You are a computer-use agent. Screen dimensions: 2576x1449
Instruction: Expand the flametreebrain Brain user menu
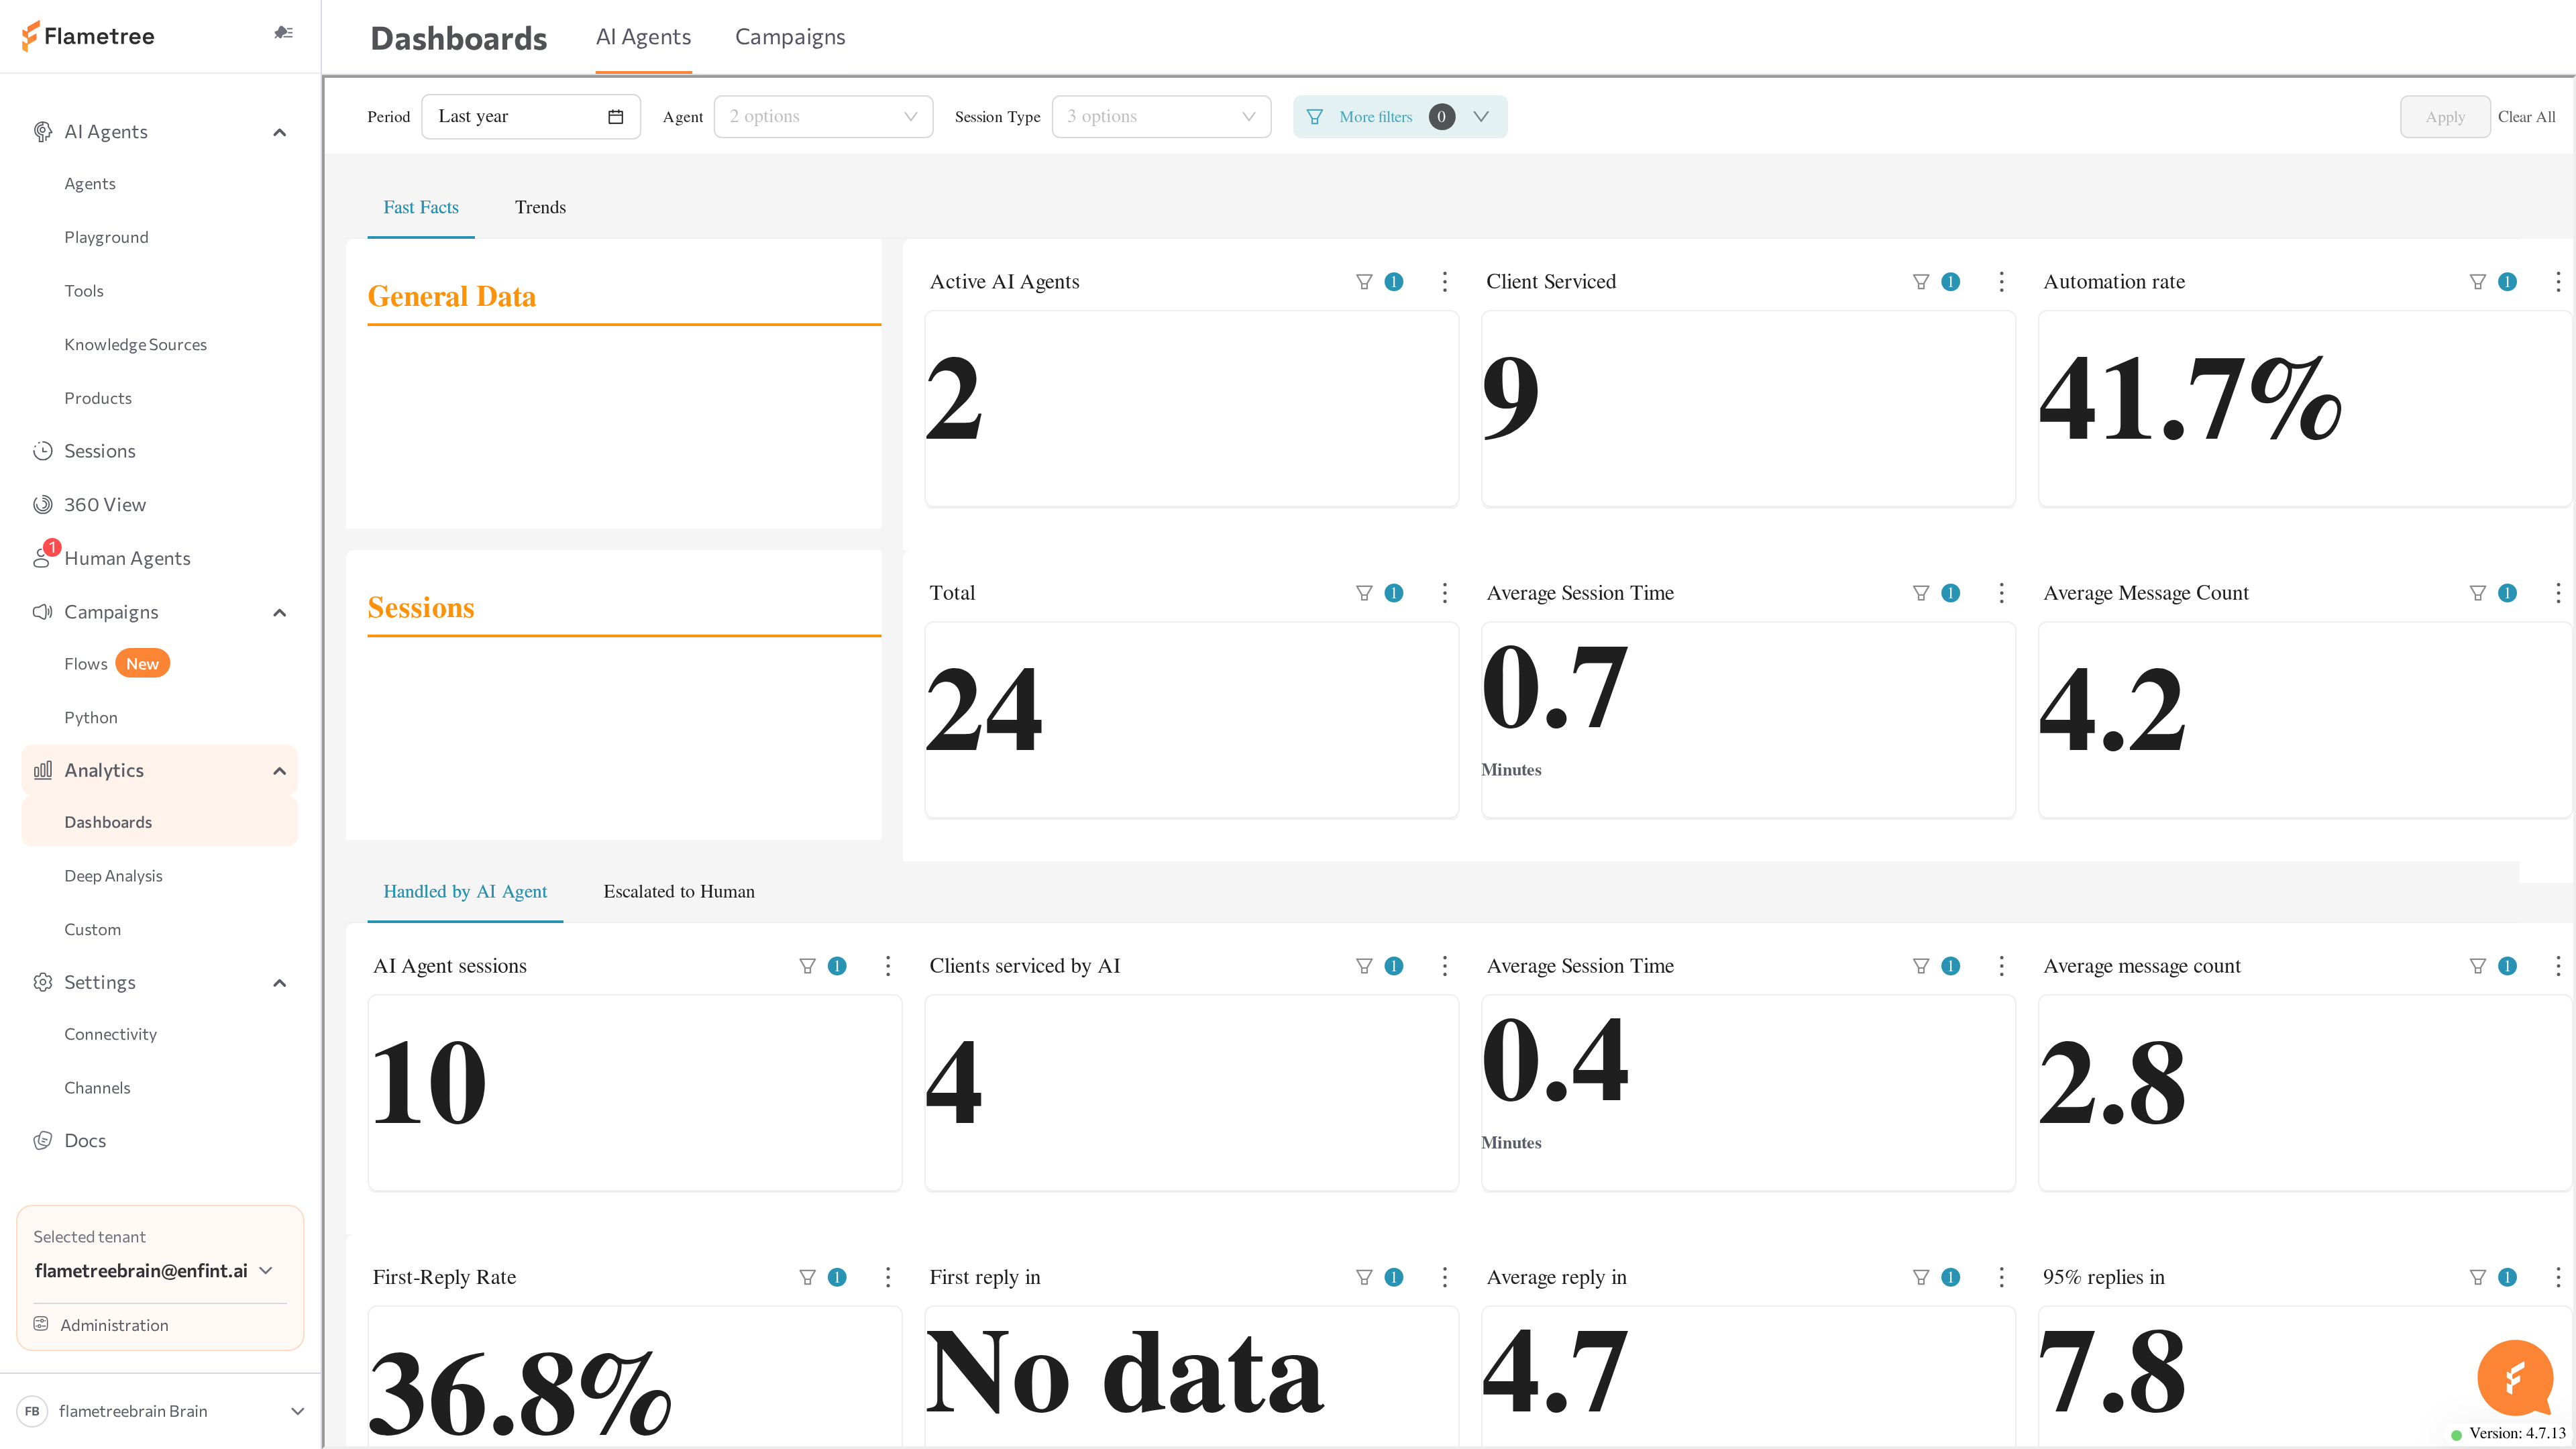(297, 1411)
